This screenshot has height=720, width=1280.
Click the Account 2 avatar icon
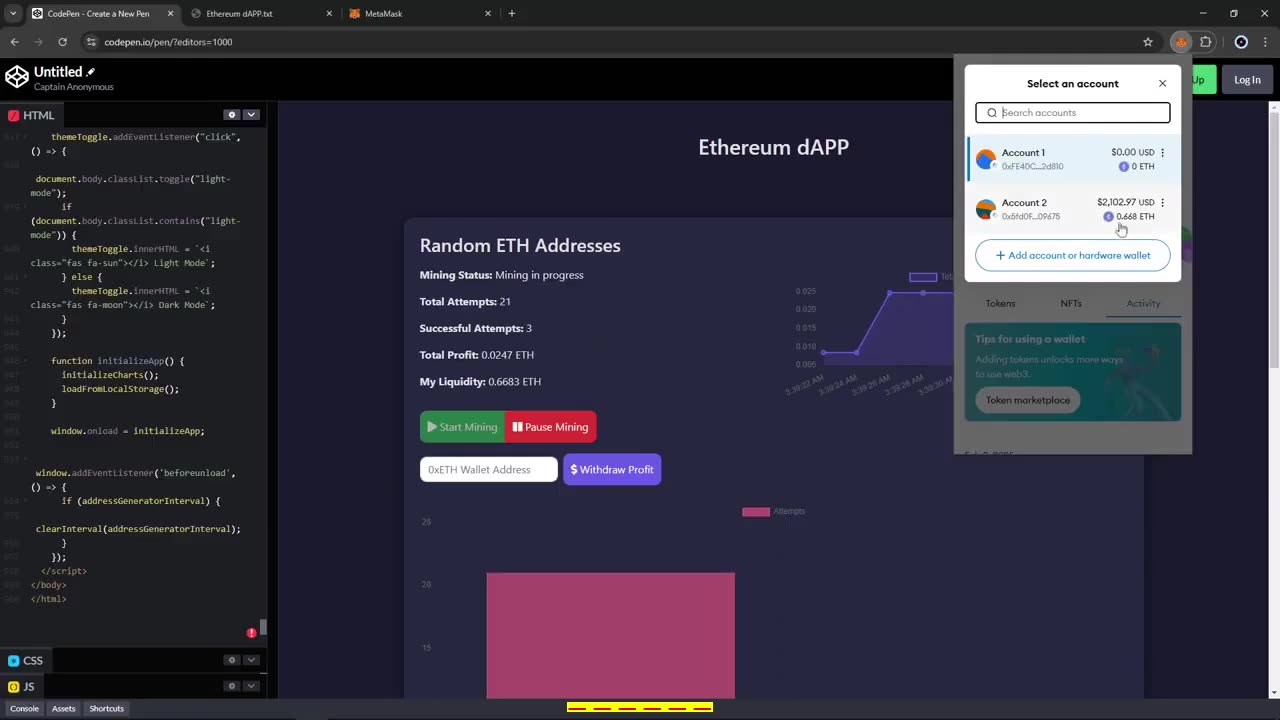pos(986,209)
